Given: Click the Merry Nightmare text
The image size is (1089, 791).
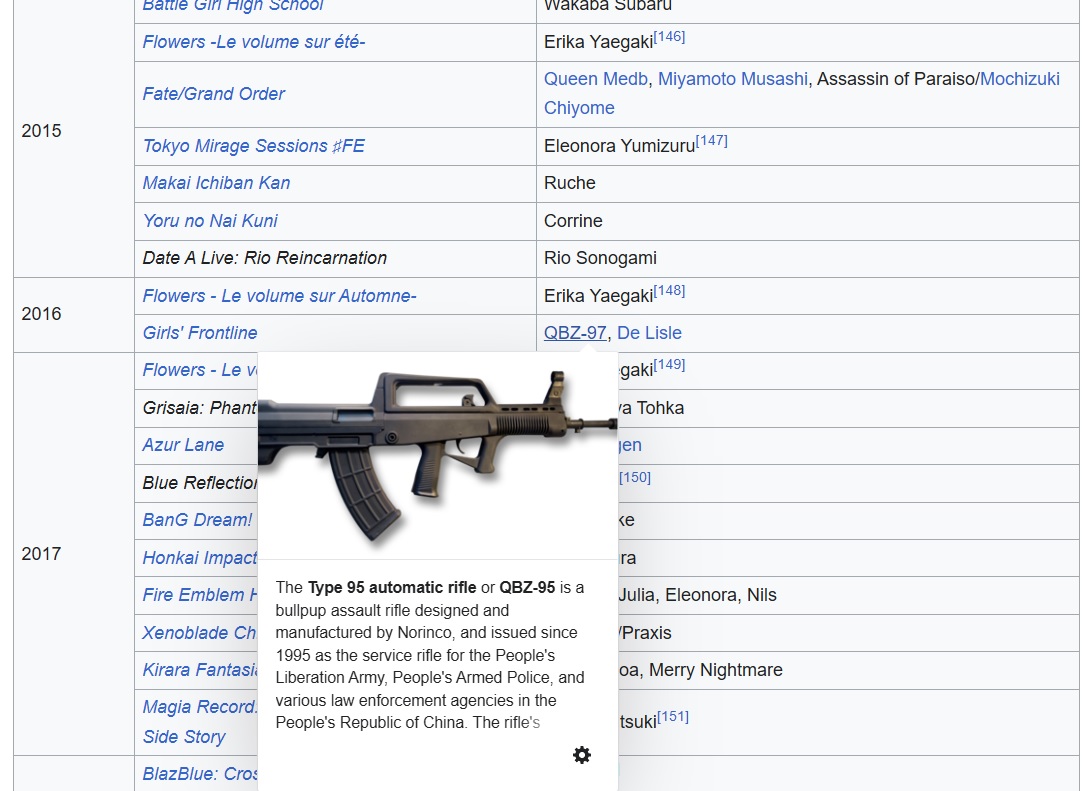Looking at the screenshot, I should pos(716,670).
